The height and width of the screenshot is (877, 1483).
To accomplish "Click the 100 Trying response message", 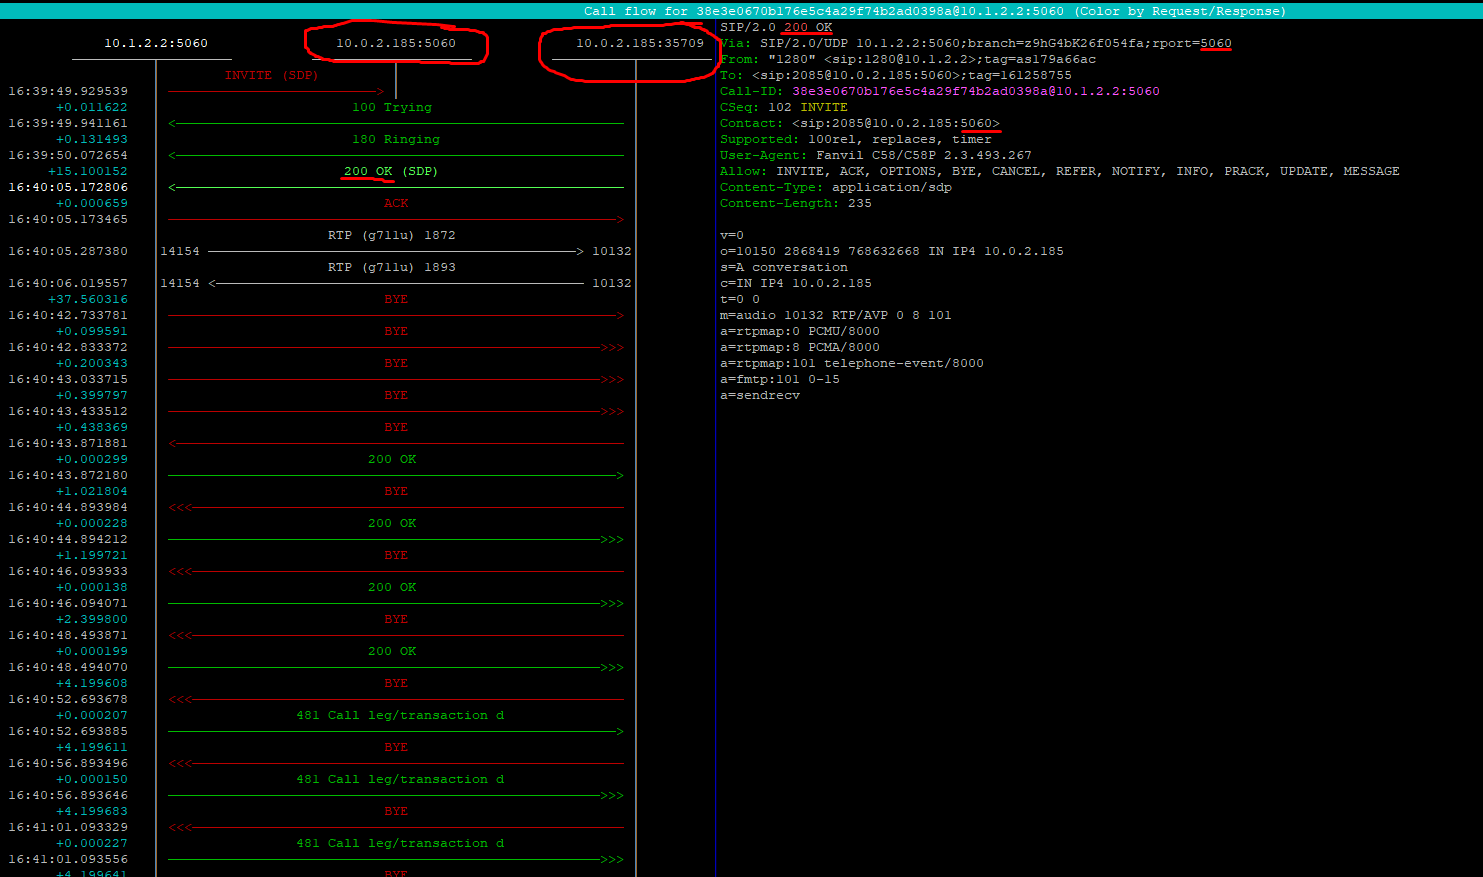I will (392, 108).
